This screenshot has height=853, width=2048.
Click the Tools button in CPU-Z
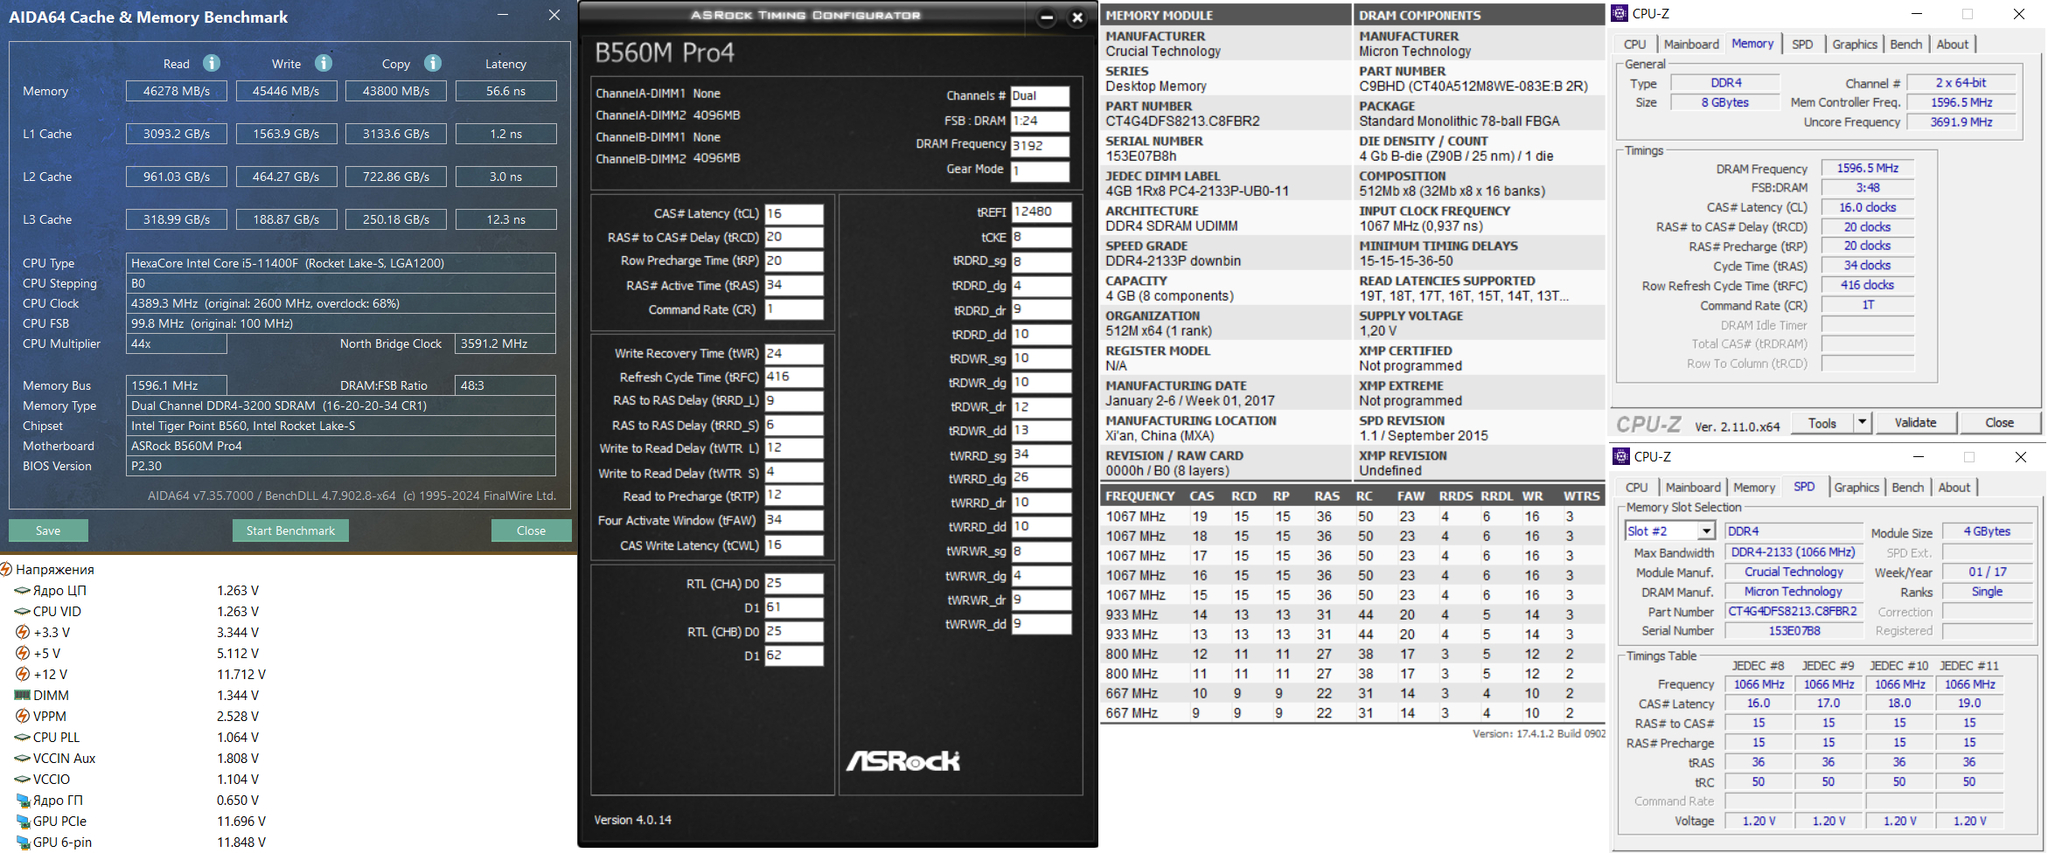coord(1822,423)
